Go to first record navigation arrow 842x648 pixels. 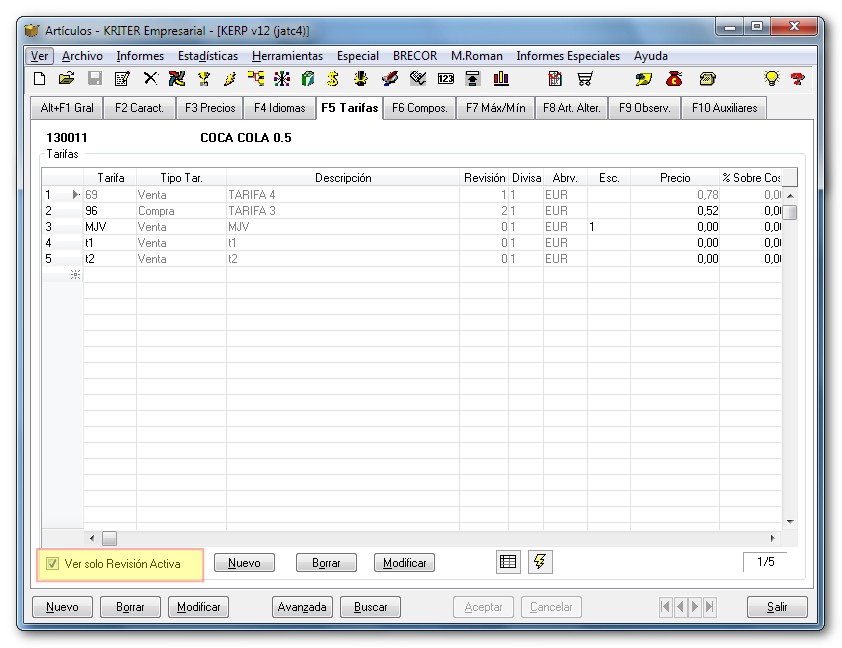(666, 607)
